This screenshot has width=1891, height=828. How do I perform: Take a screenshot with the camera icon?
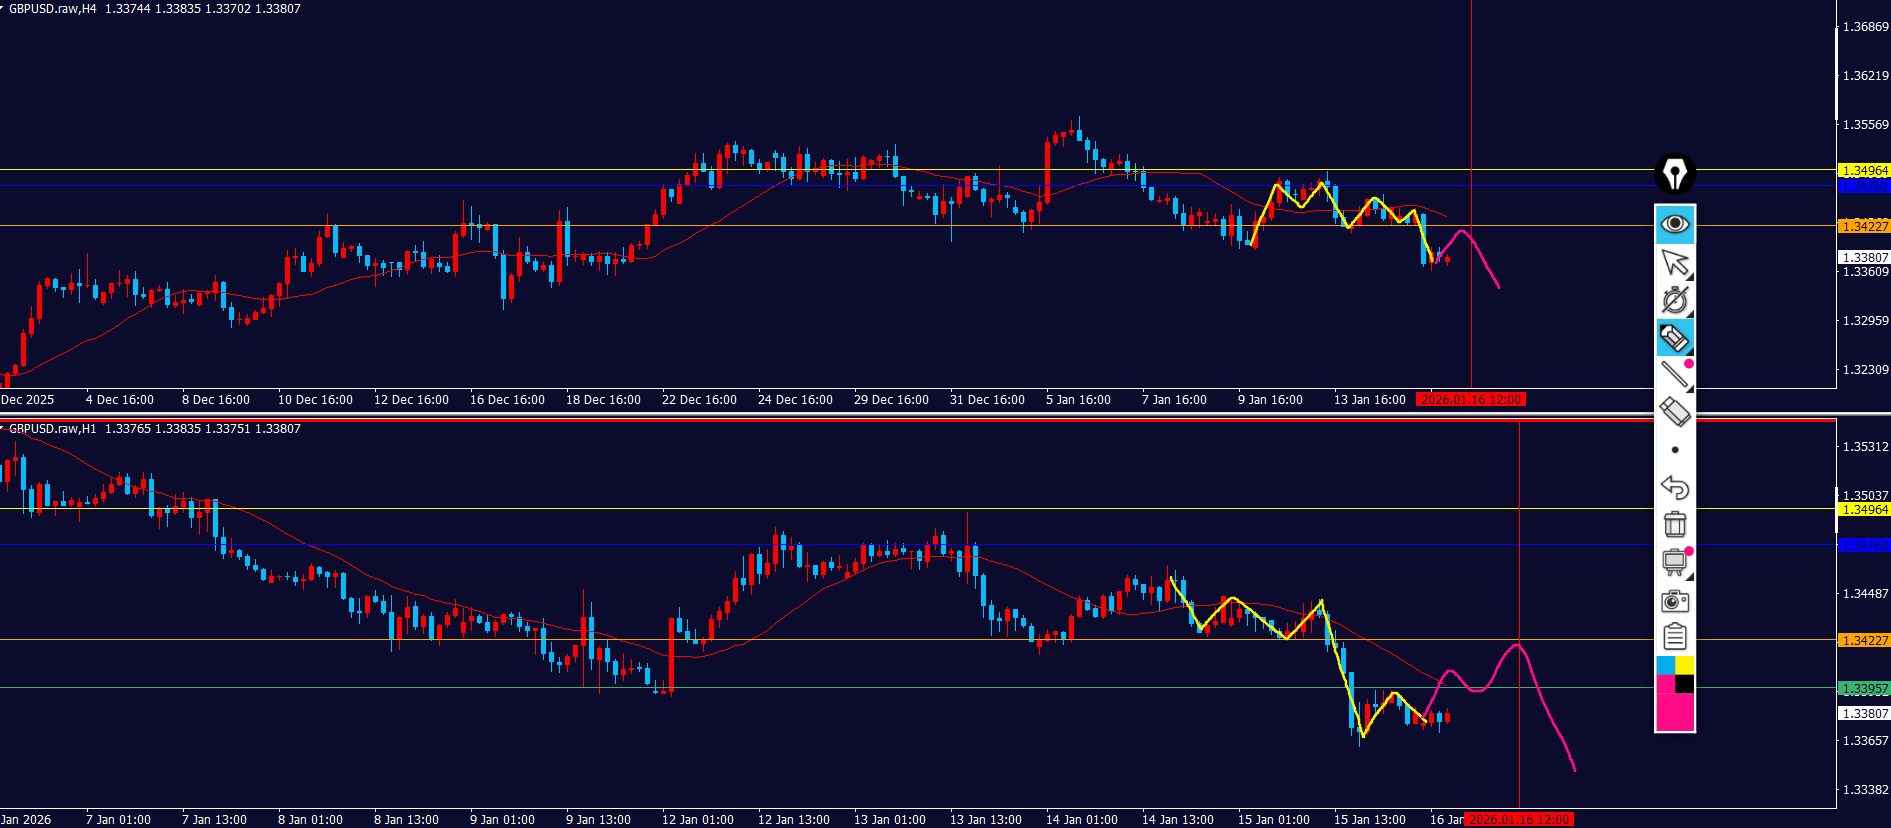[1675, 600]
